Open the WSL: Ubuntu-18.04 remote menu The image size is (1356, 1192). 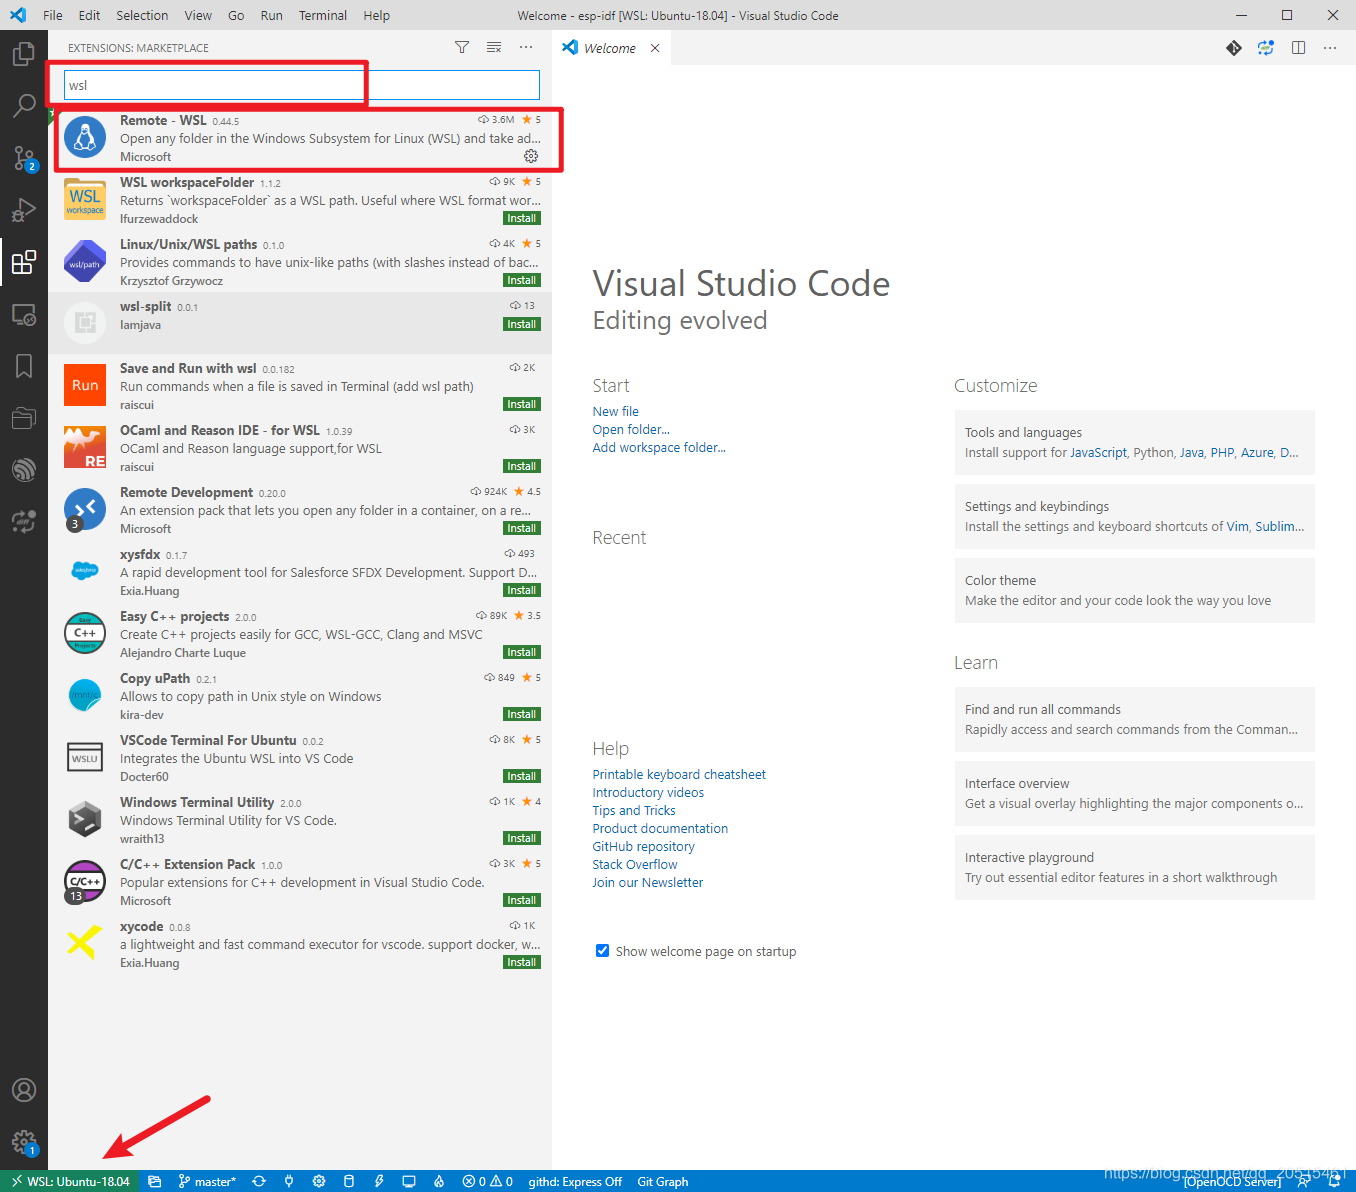pyautogui.click(x=70, y=1181)
